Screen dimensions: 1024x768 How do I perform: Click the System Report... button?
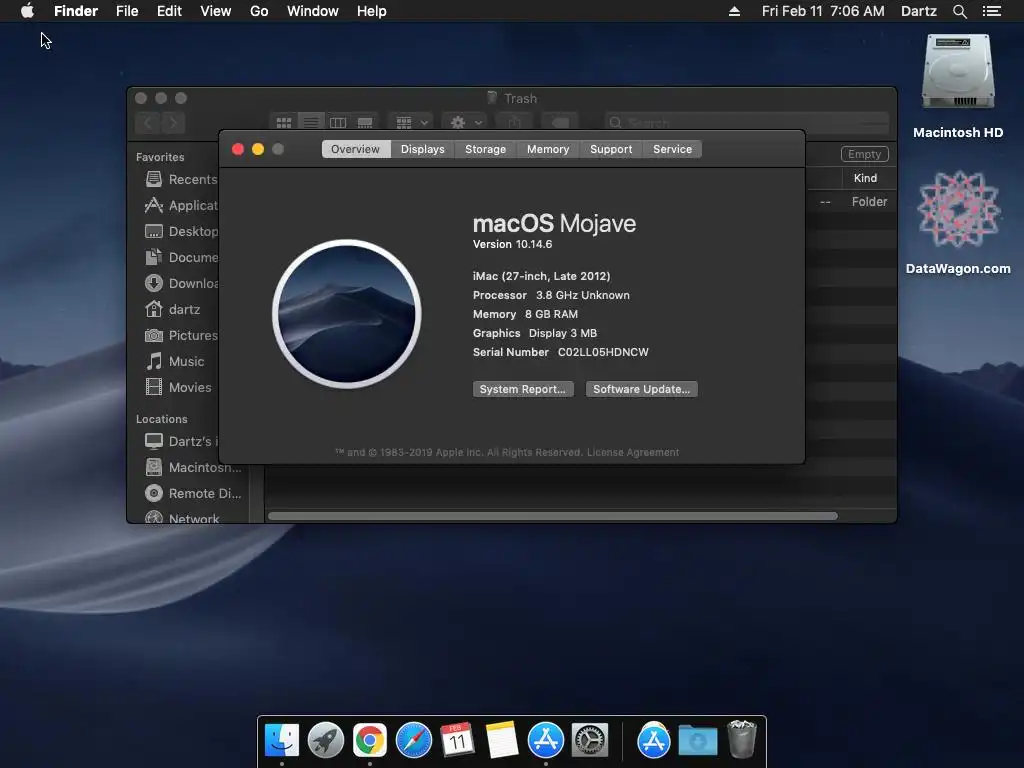point(522,389)
